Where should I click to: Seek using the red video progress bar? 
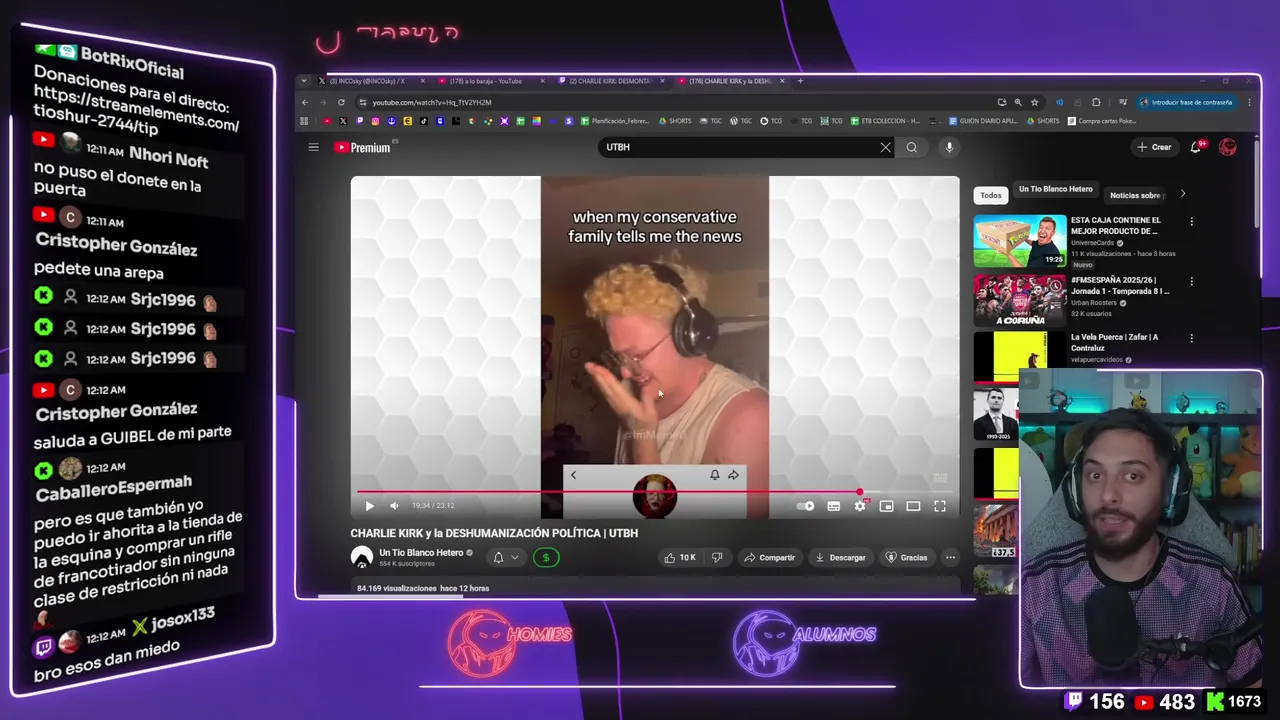(654, 492)
